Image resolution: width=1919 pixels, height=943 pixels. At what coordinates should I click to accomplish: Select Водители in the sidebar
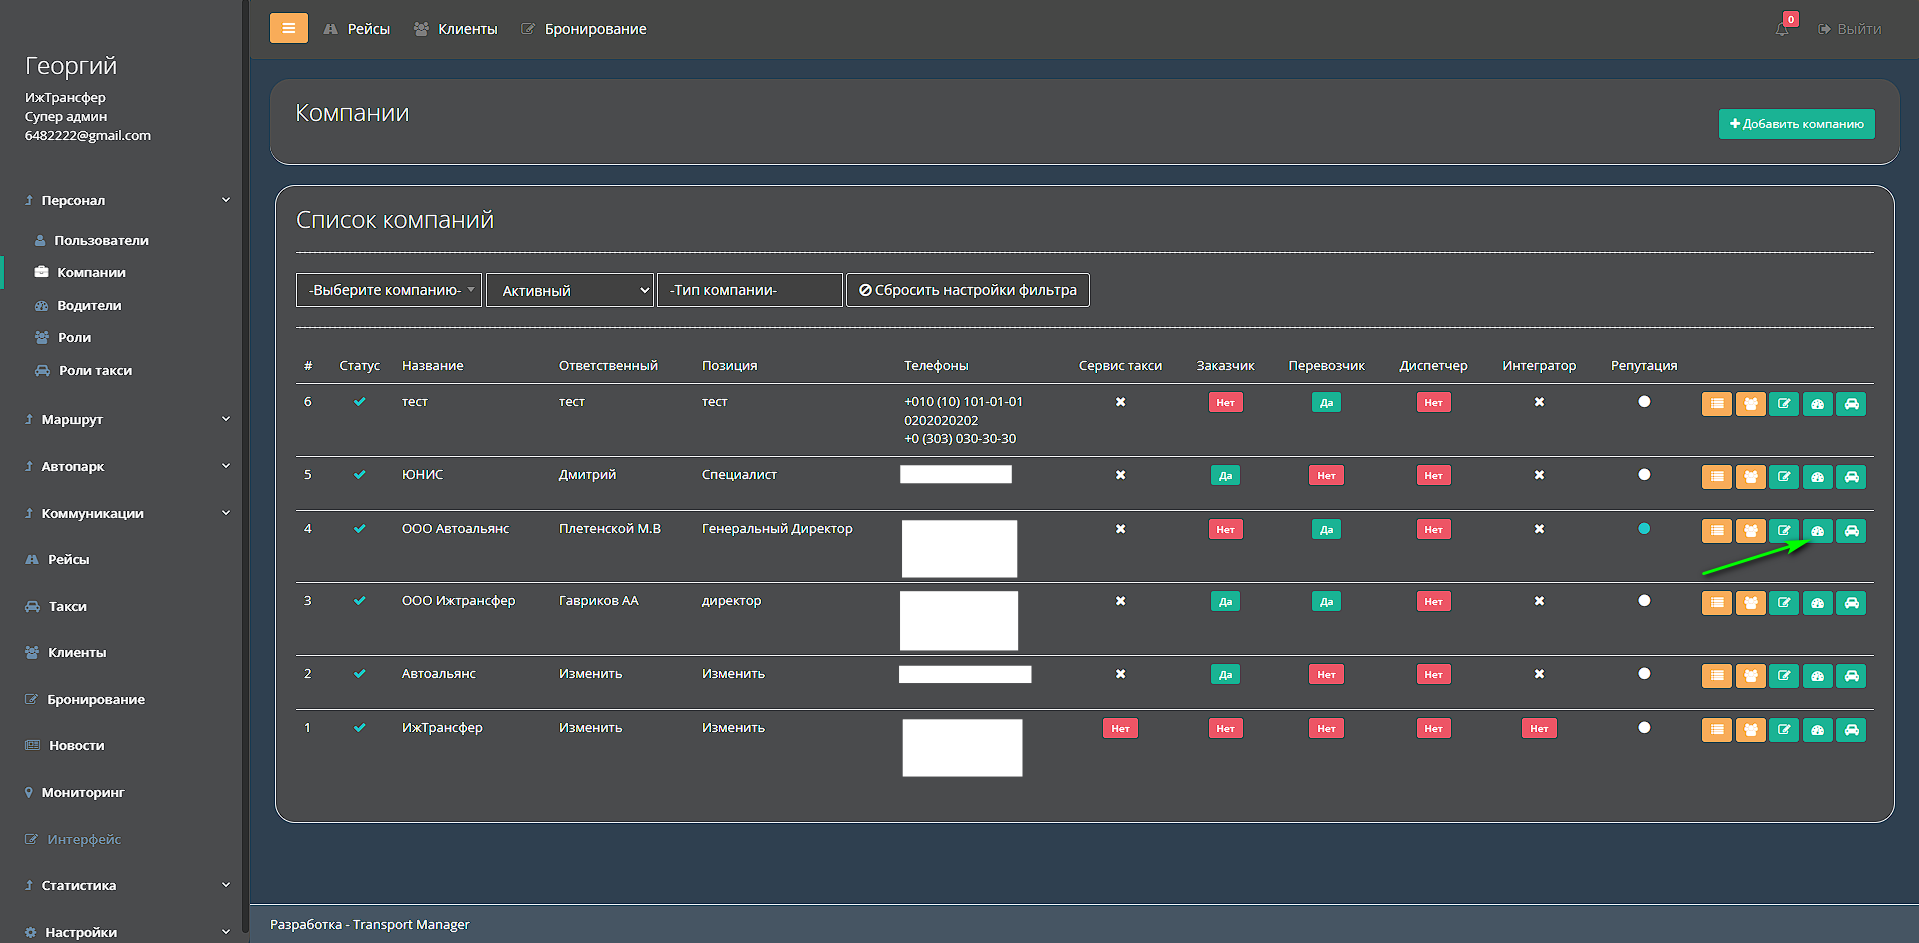pyautogui.click(x=89, y=305)
